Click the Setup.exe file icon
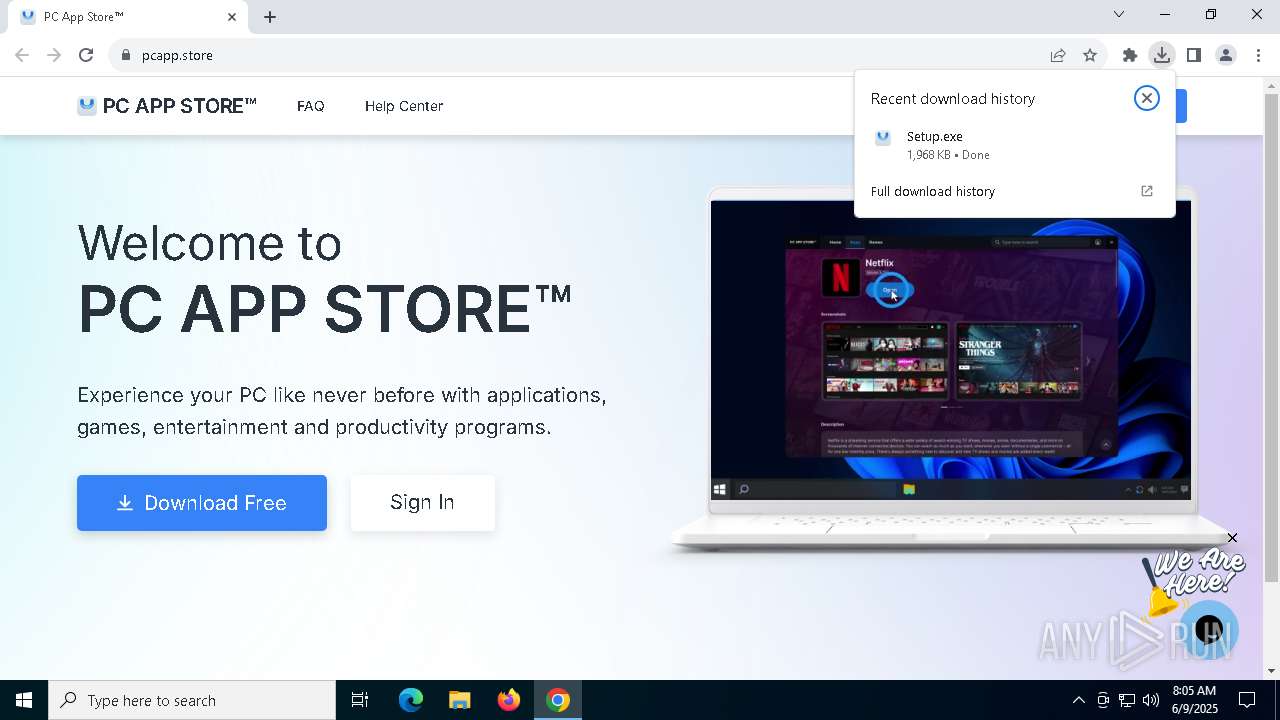Screen dimensions: 1280x720 (883, 138)
